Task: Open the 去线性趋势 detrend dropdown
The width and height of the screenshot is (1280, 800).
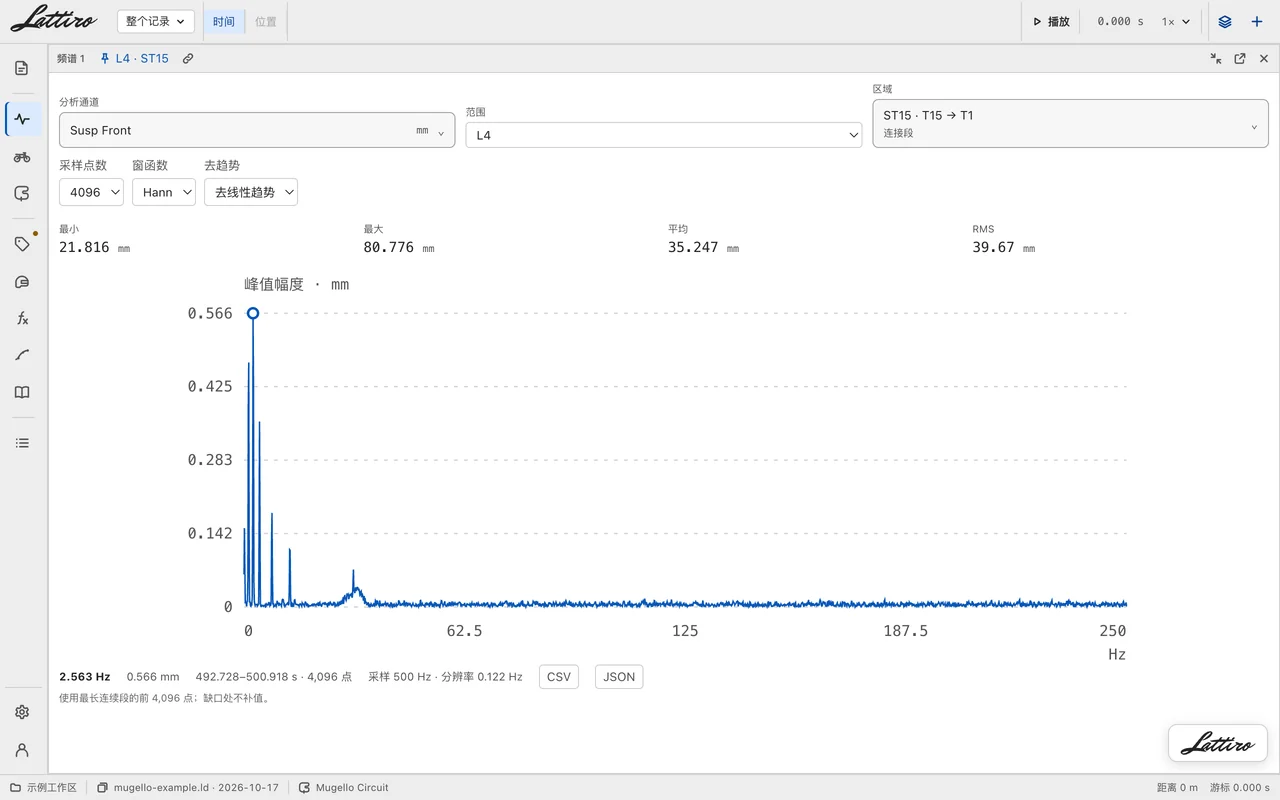Action: click(x=251, y=192)
